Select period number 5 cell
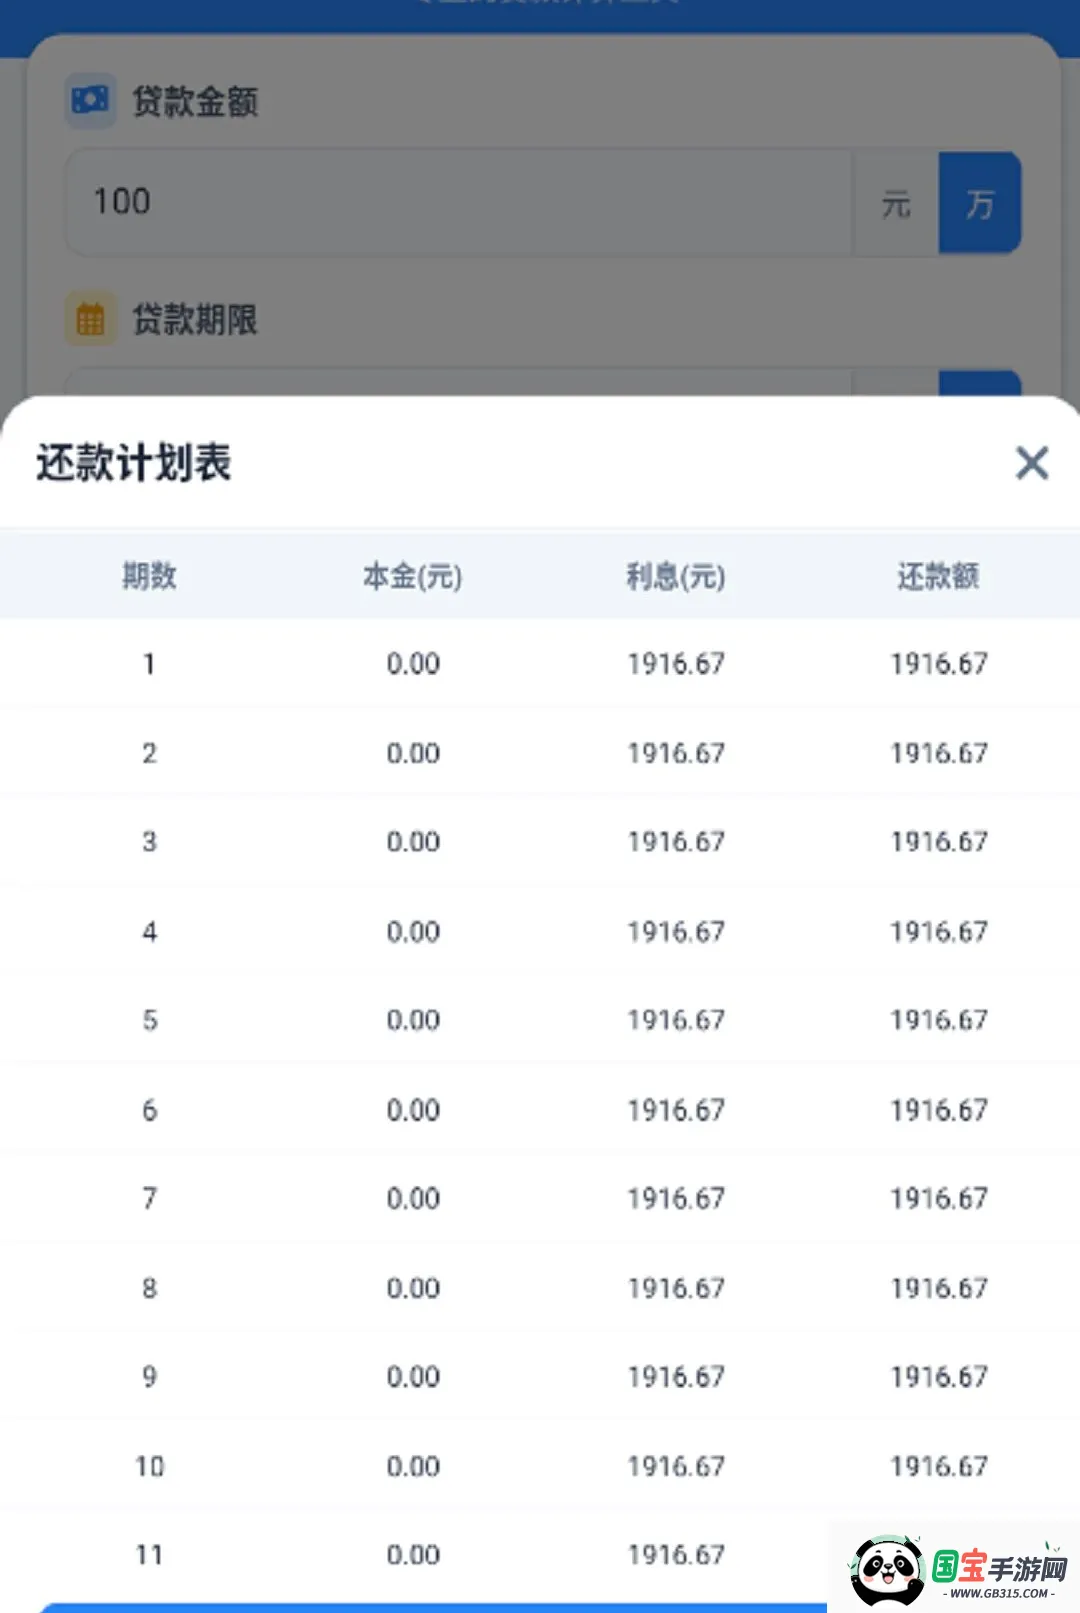1080x1613 pixels. coord(149,1020)
